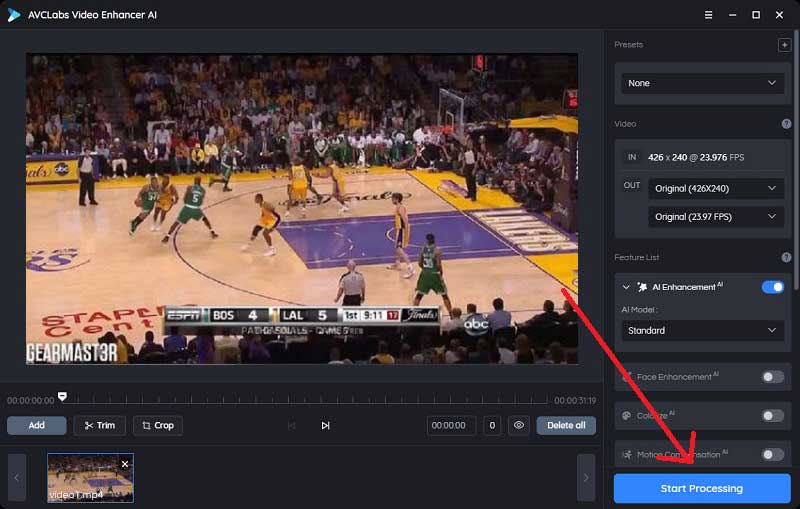Image resolution: width=800 pixels, height=509 pixels.
Task: Open help for Video section
Action: coord(786,124)
